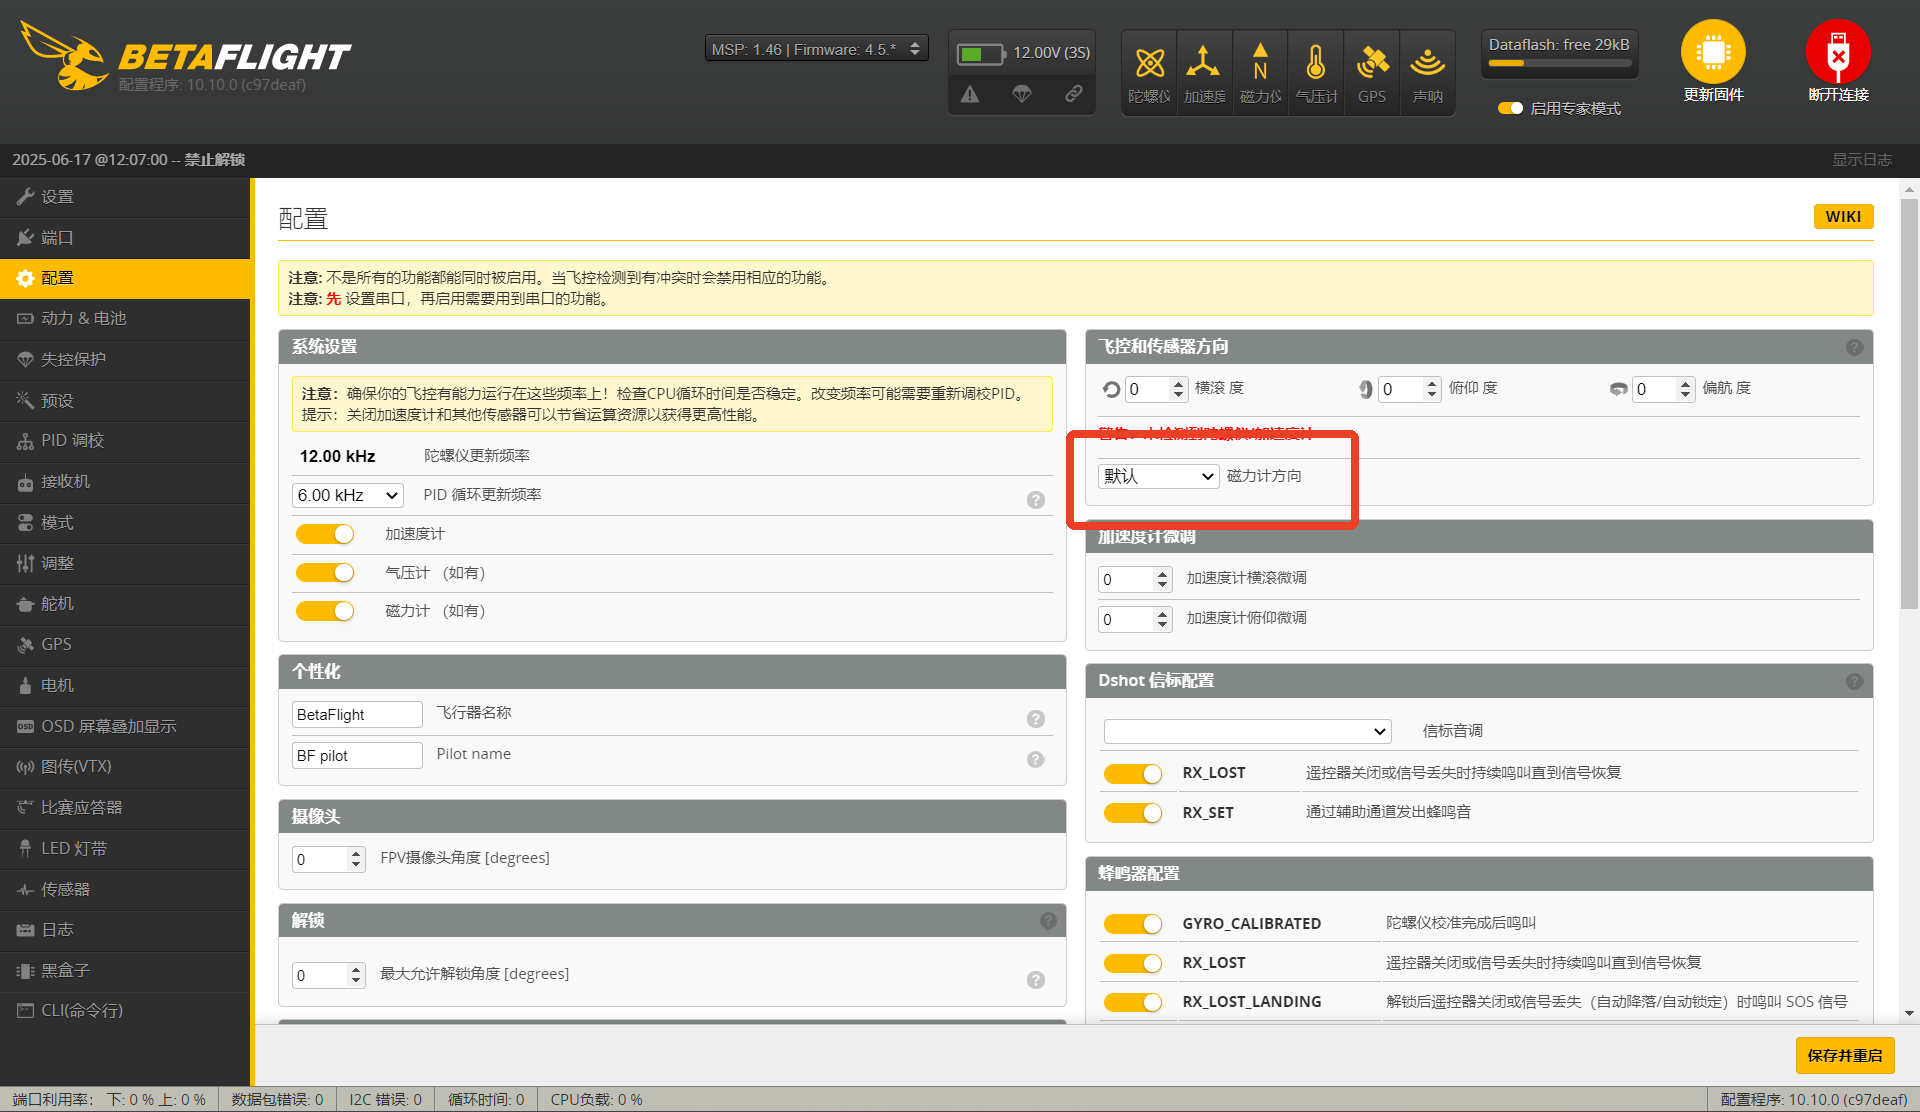The width and height of the screenshot is (1920, 1112).
Task: Click the Pilot name input field
Action: point(357,755)
